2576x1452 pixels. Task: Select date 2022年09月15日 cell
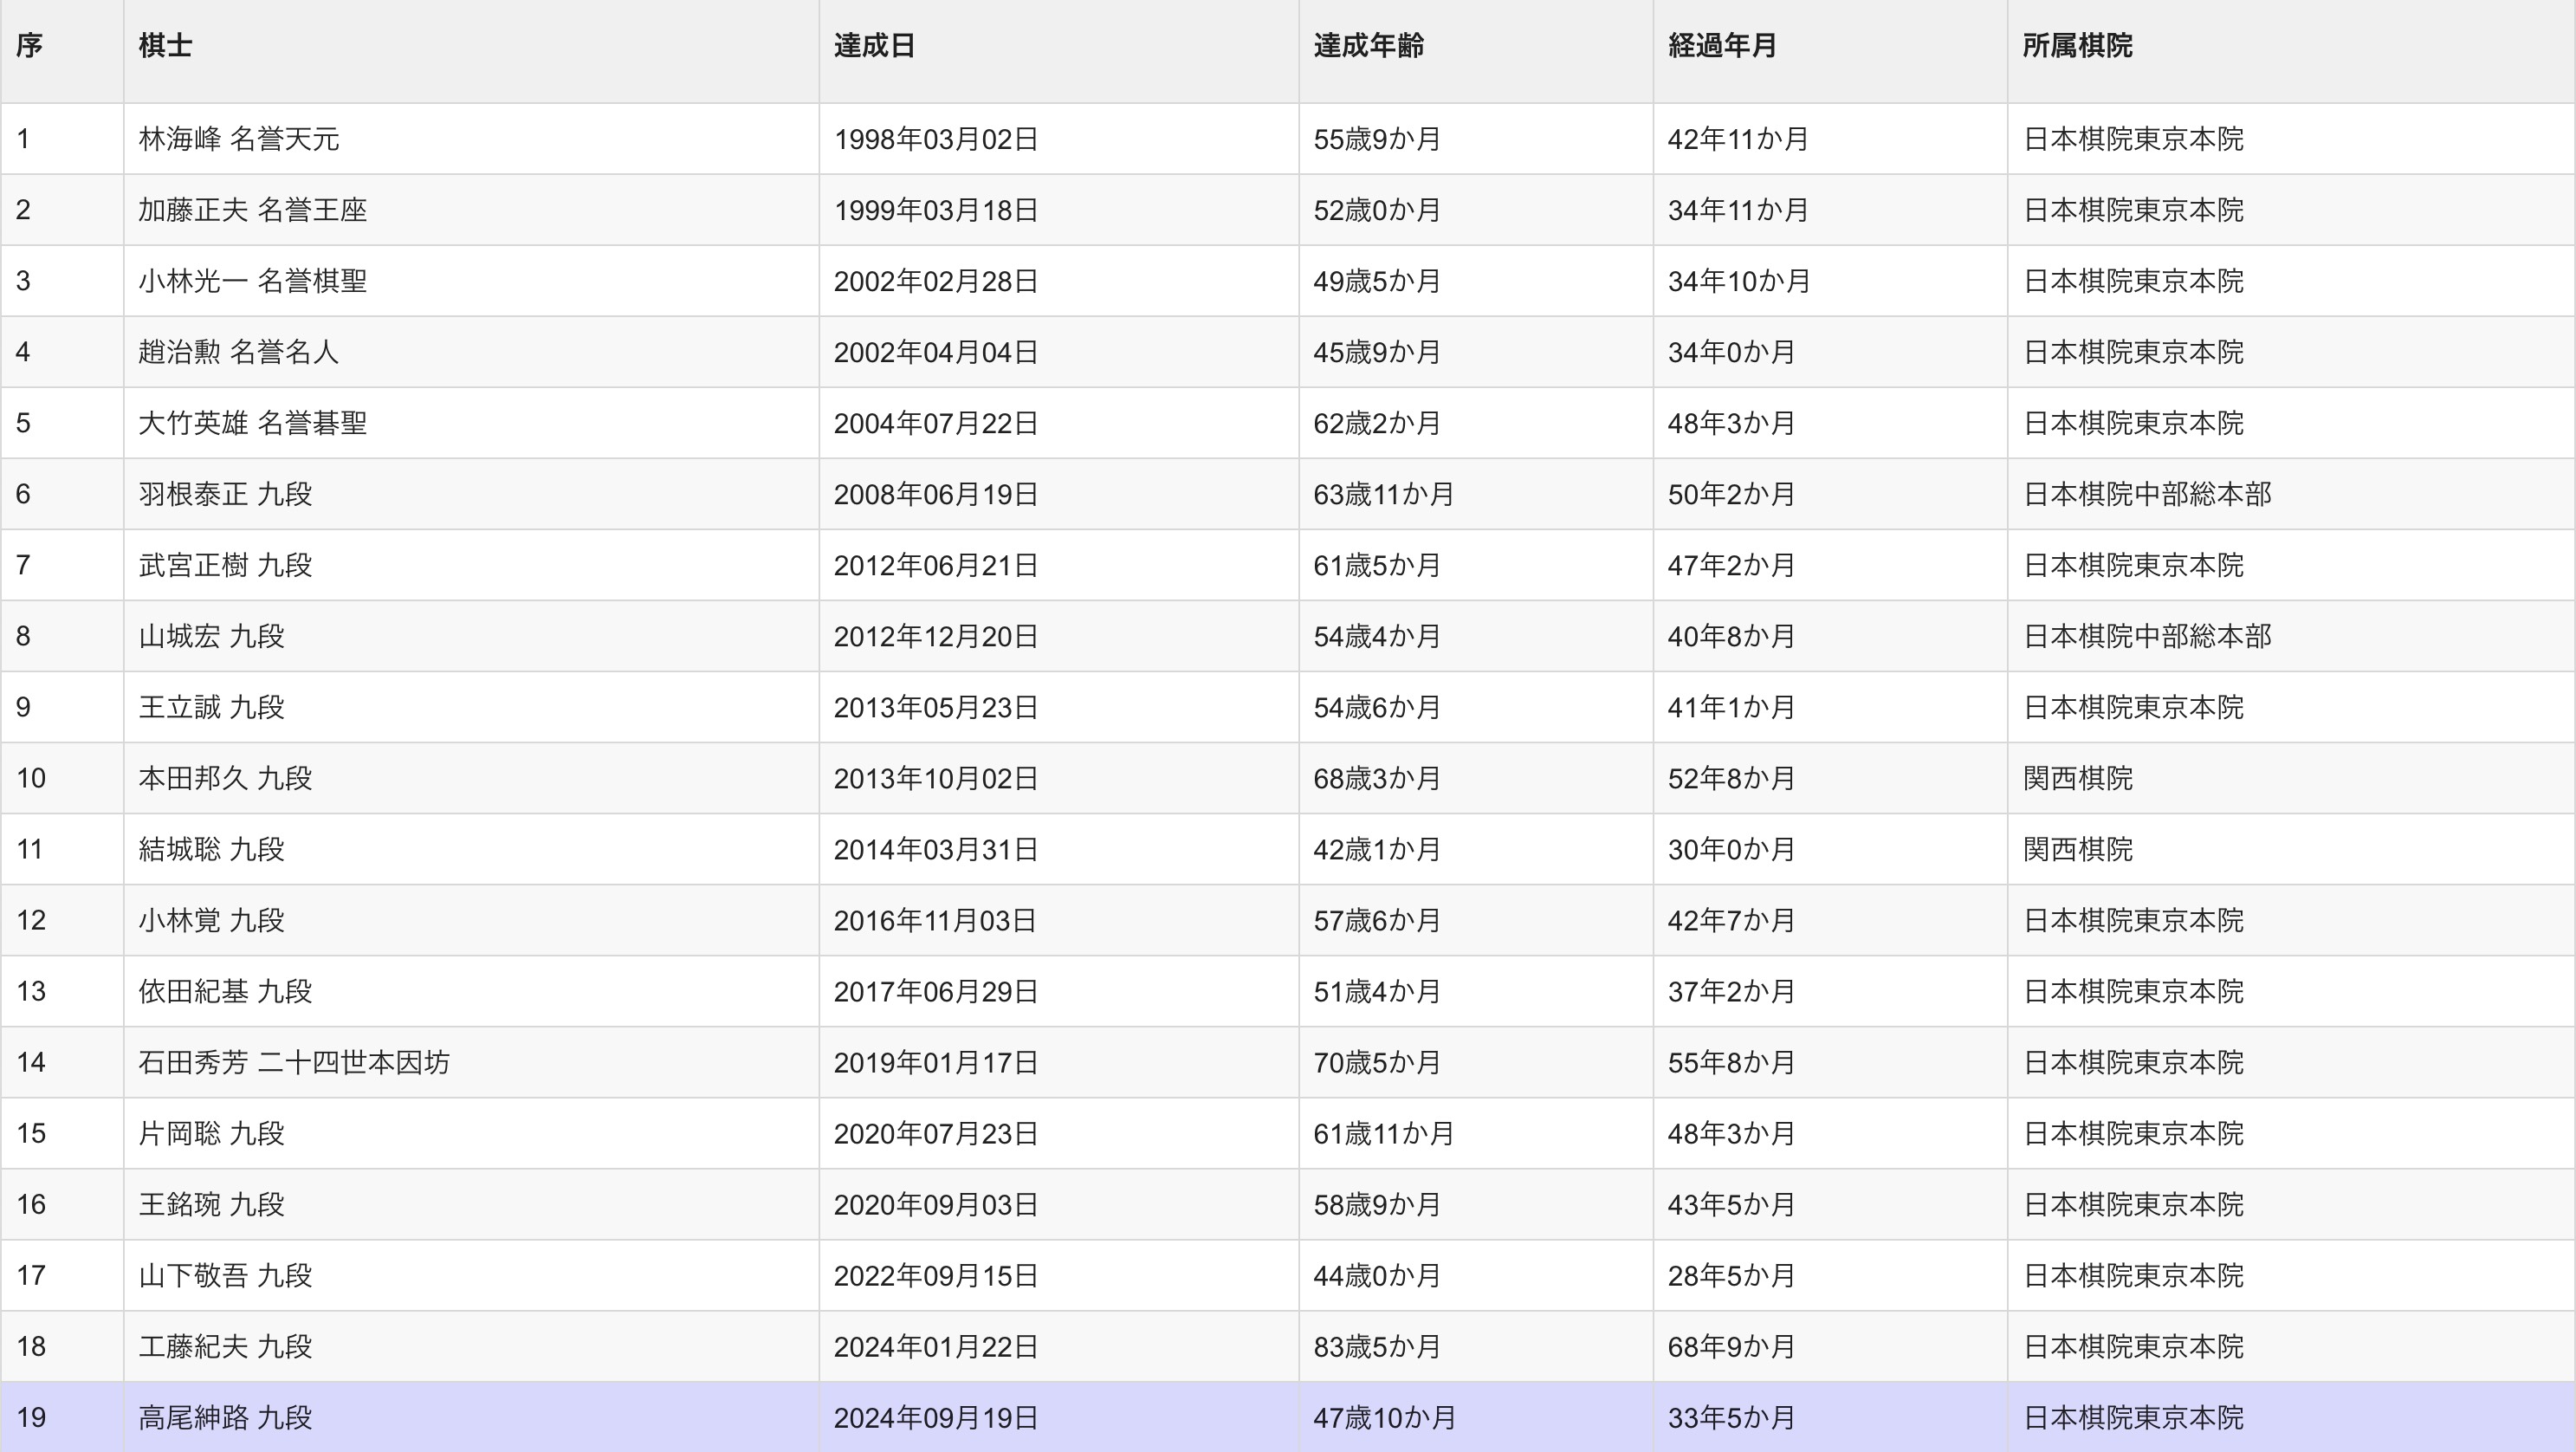(x=936, y=1275)
